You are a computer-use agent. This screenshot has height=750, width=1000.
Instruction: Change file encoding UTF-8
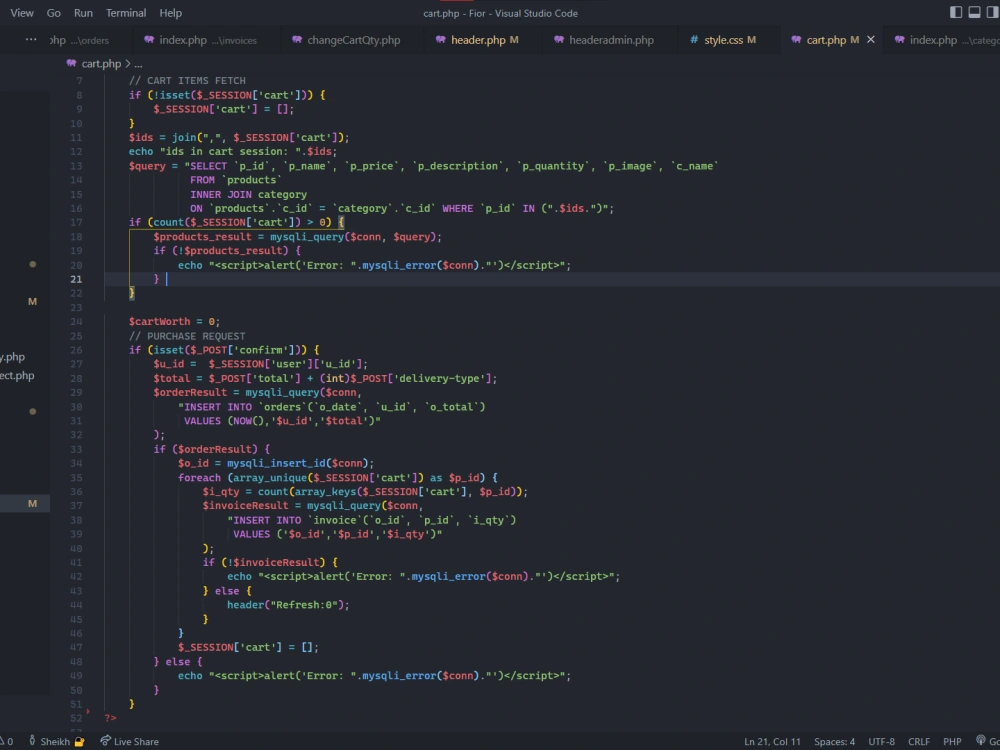tap(881, 741)
